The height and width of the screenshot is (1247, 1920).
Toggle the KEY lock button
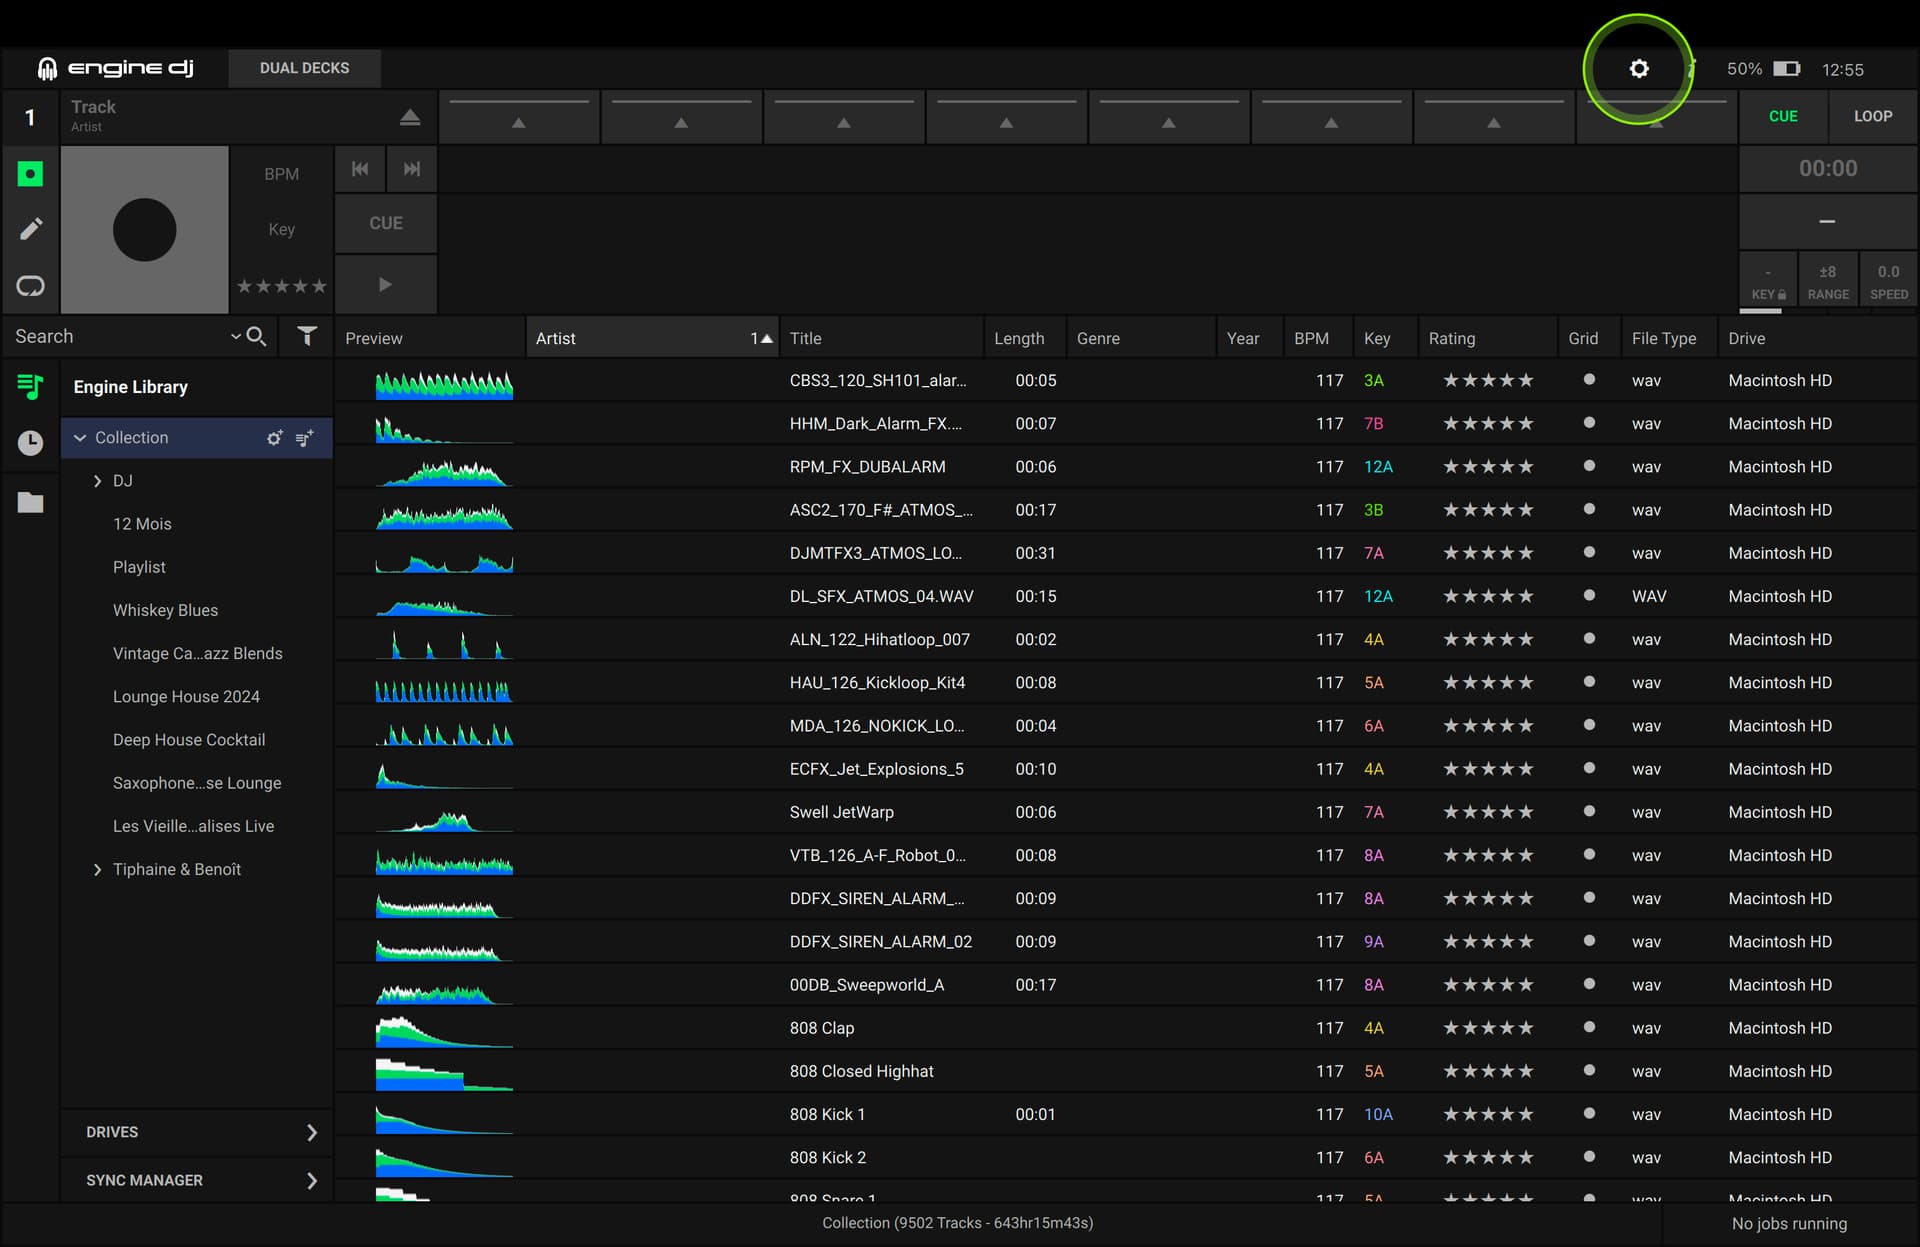point(1767,281)
